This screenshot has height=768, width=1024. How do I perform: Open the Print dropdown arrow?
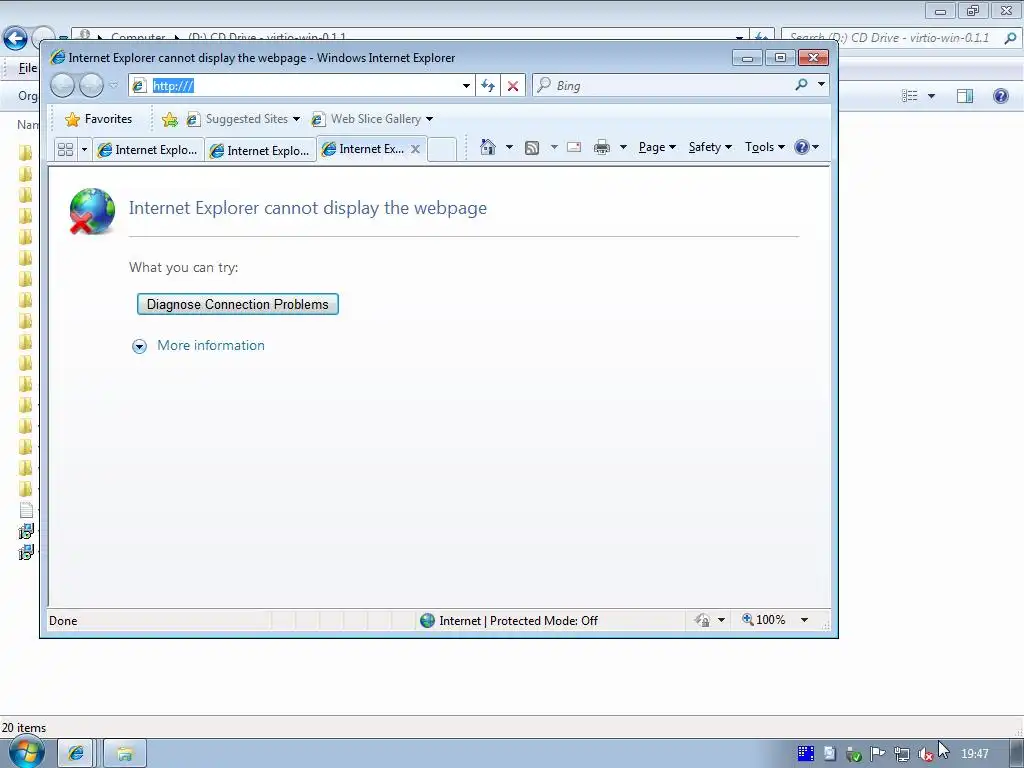(623, 147)
